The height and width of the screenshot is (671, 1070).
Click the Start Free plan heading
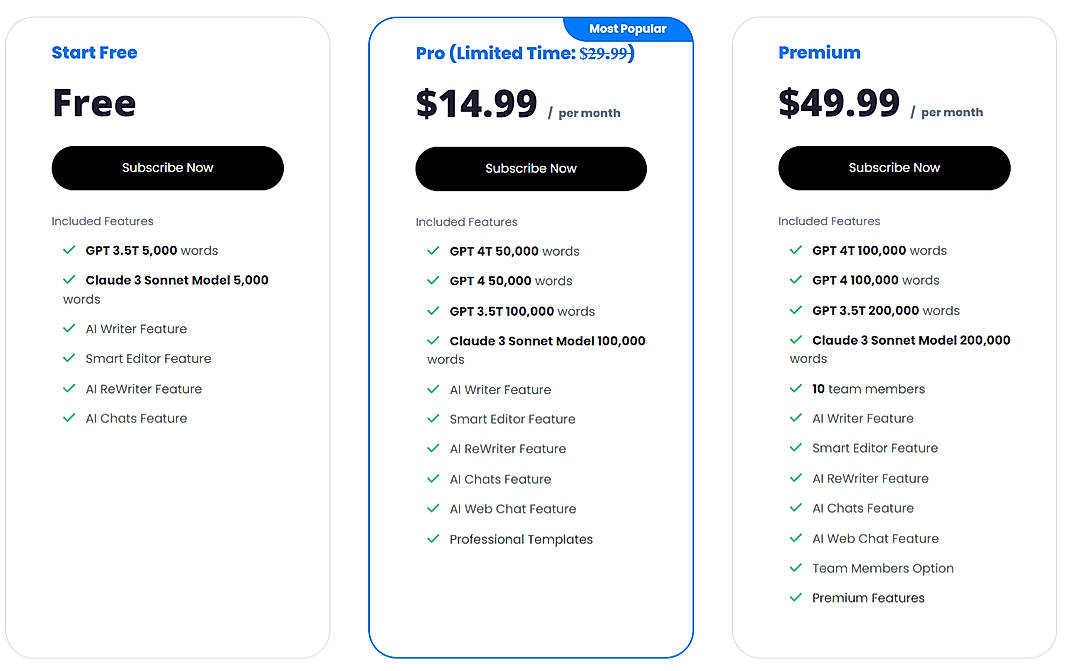tap(94, 52)
